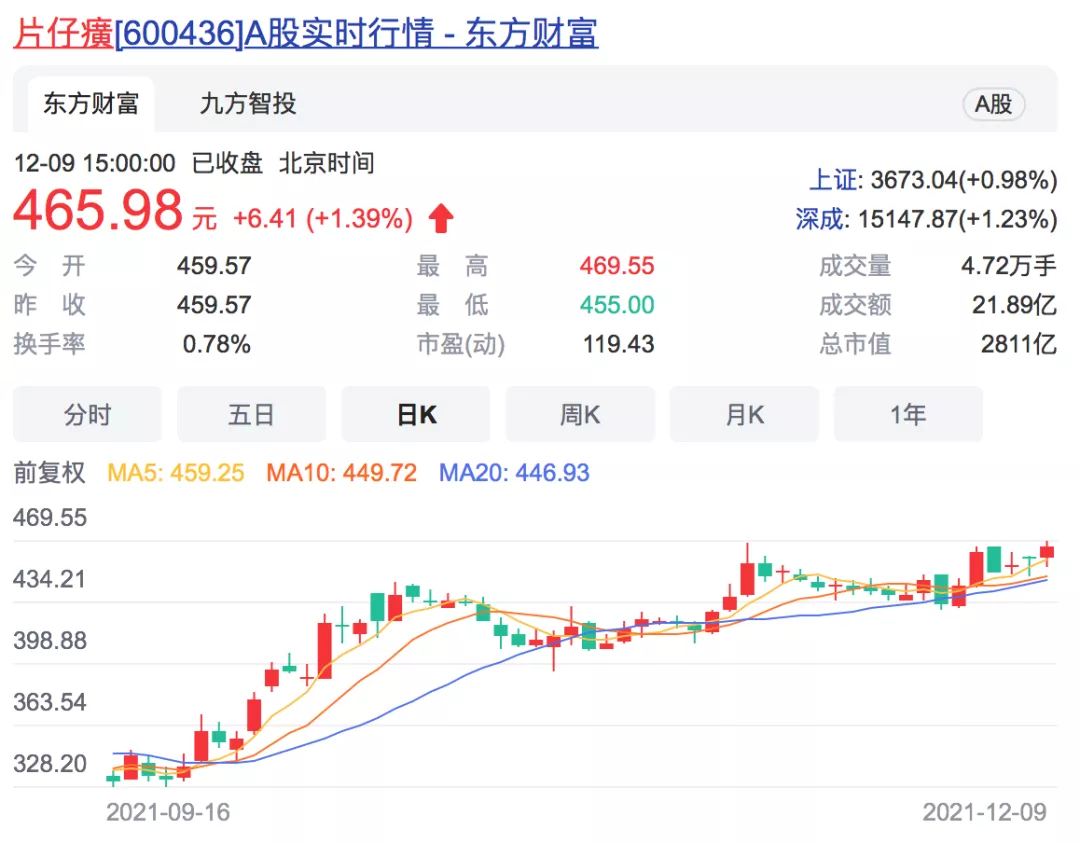This screenshot has height=843, width=1080.
Task: Click the latest red candlestick on the chart
Action: pyautogui.click(x=1046, y=553)
